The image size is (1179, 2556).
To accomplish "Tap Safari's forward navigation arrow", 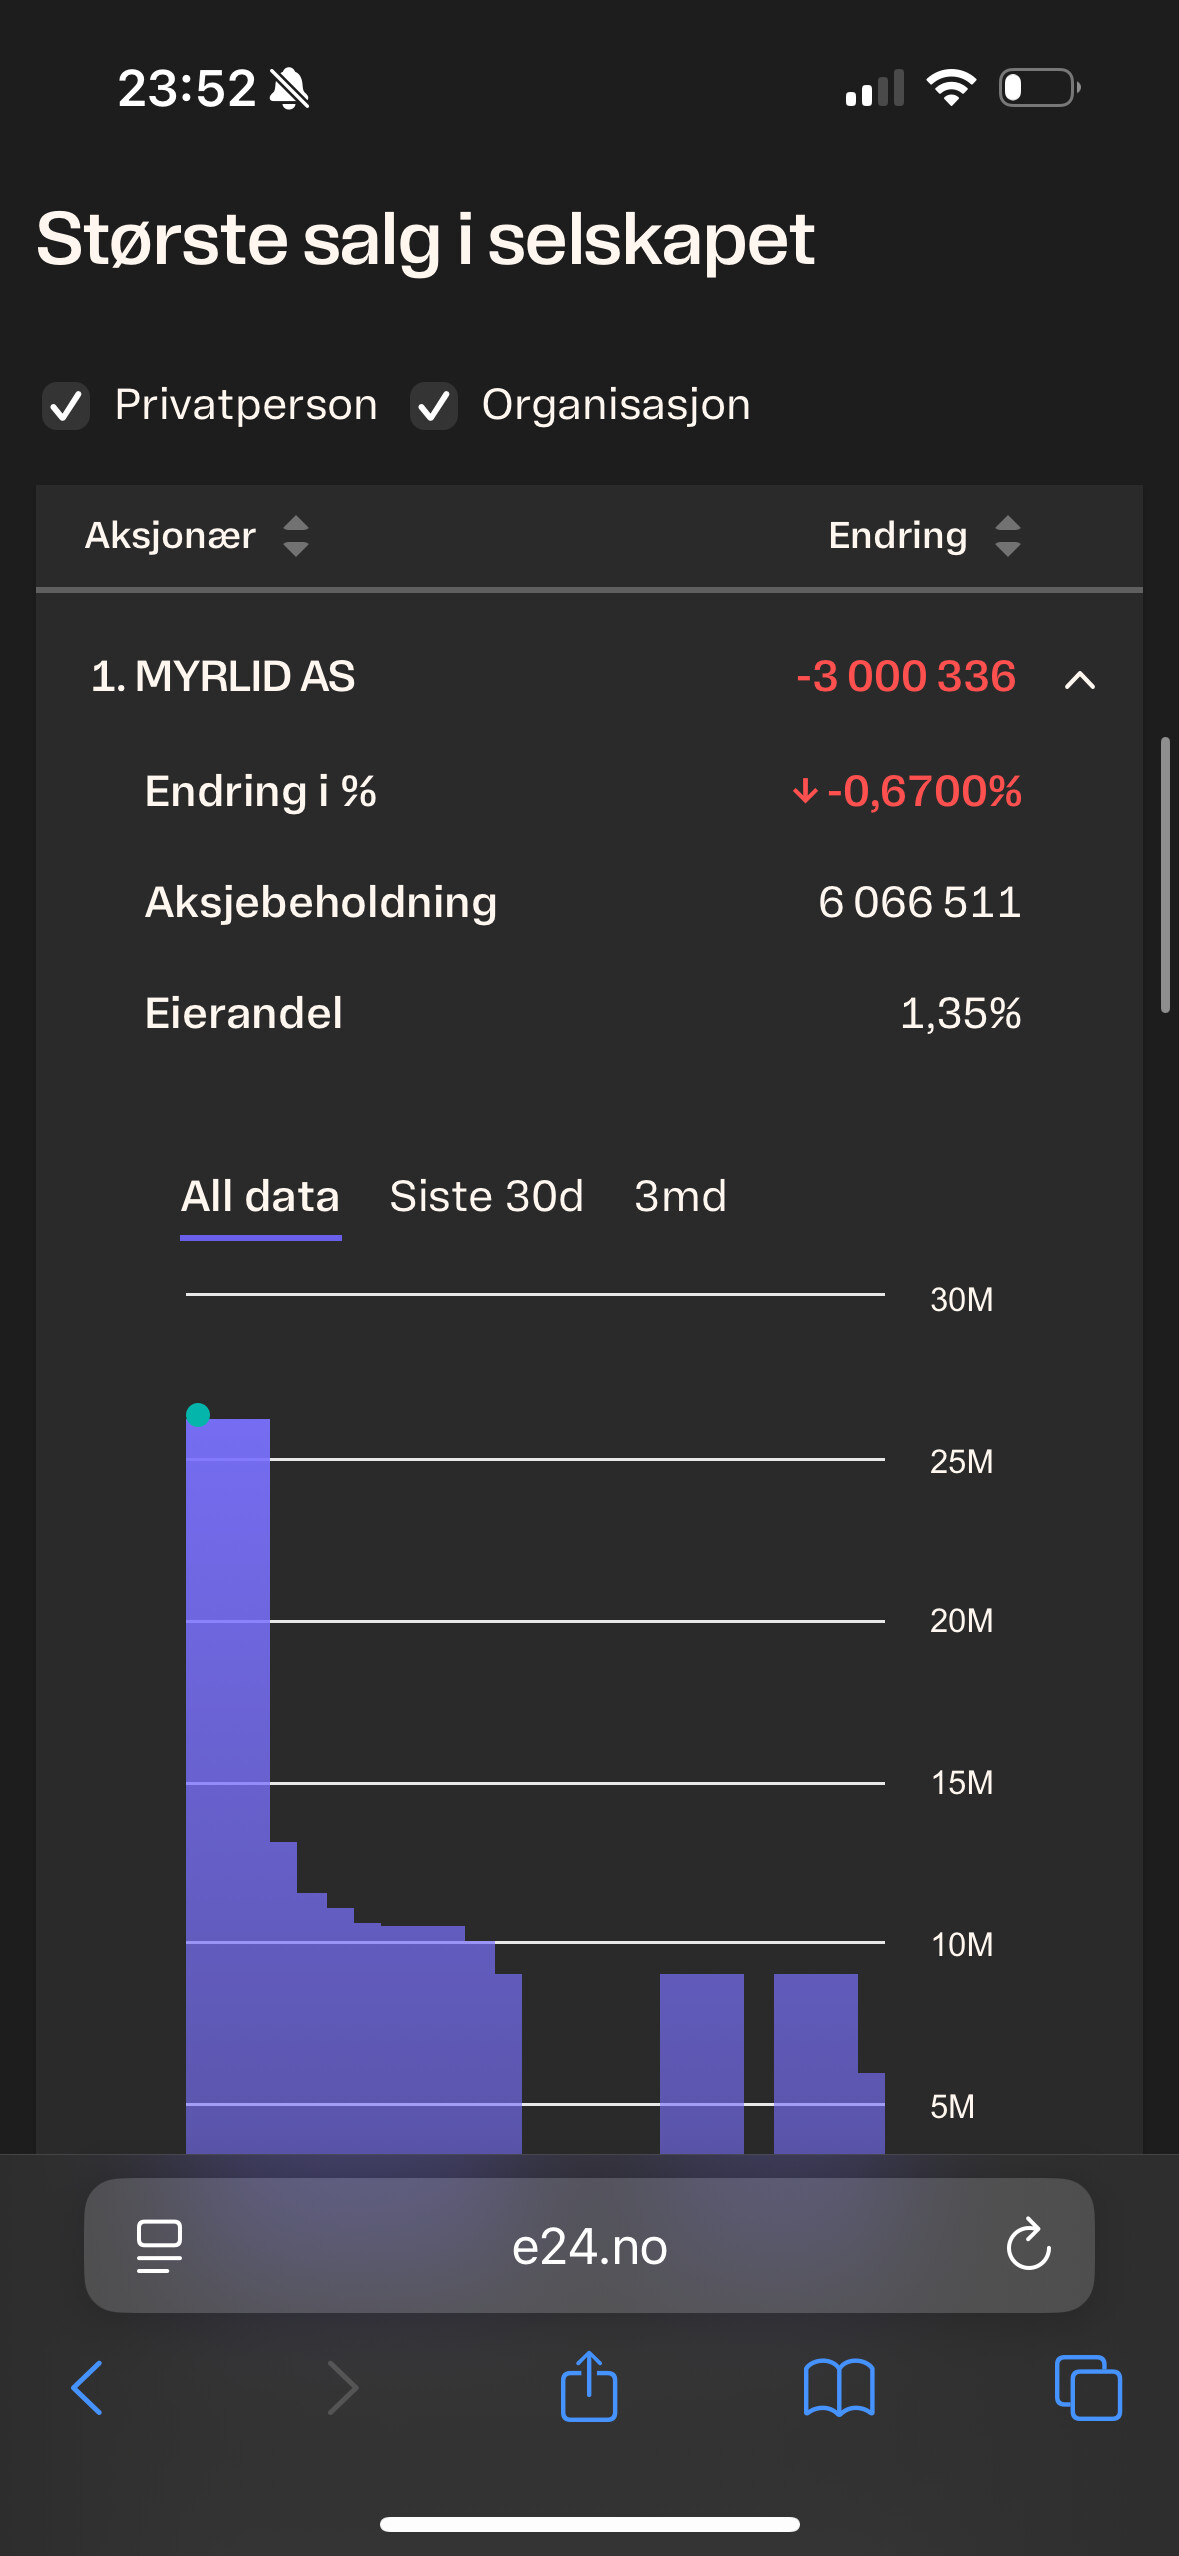I will click(342, 2388).
